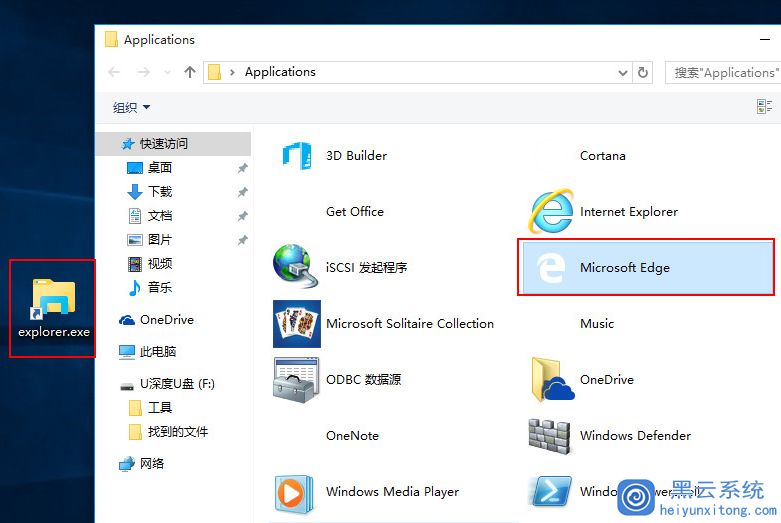Go up one folder level
The image size is (781, 523).
coord(190,72)
